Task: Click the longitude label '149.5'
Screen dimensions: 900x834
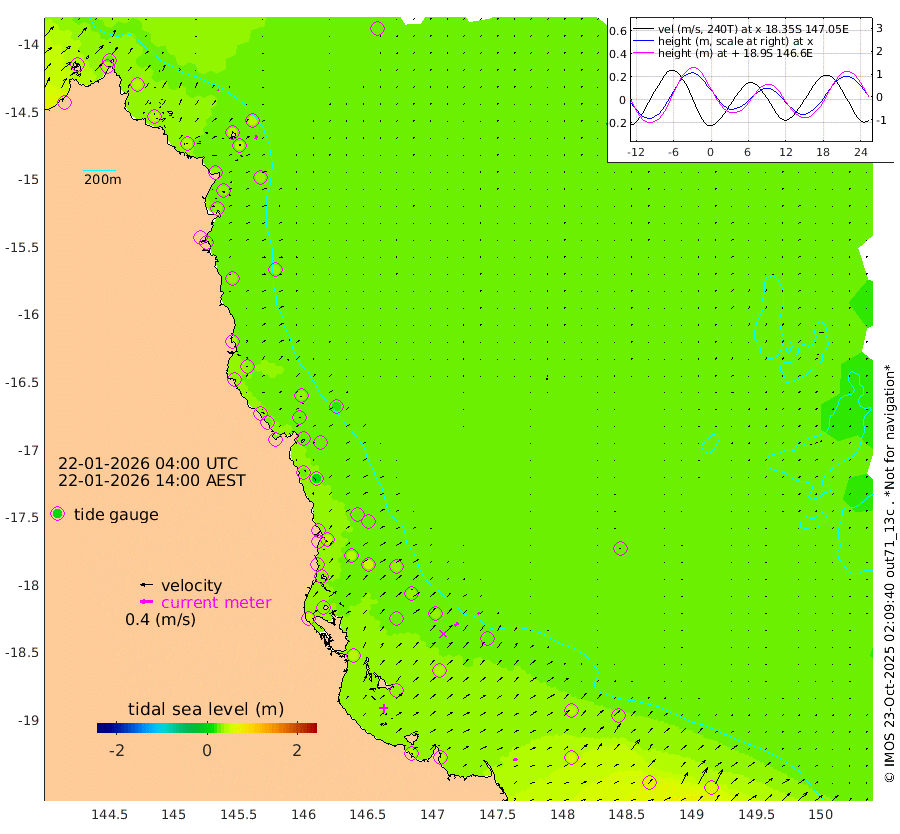Action: click(x=756, y=814)
